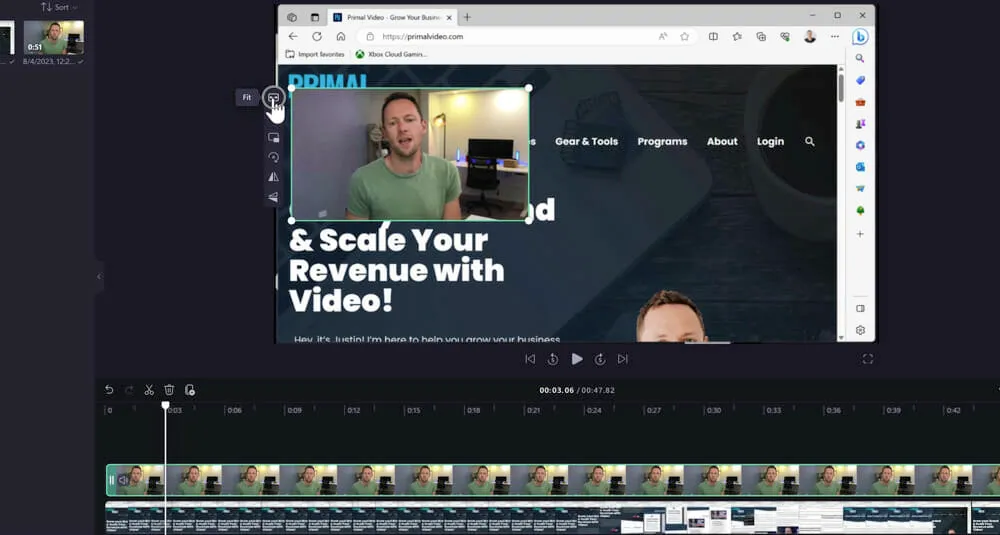Mute the webcam clip audio on timeline
This screenshot has height=535, width=1000.
pos(123,480)
